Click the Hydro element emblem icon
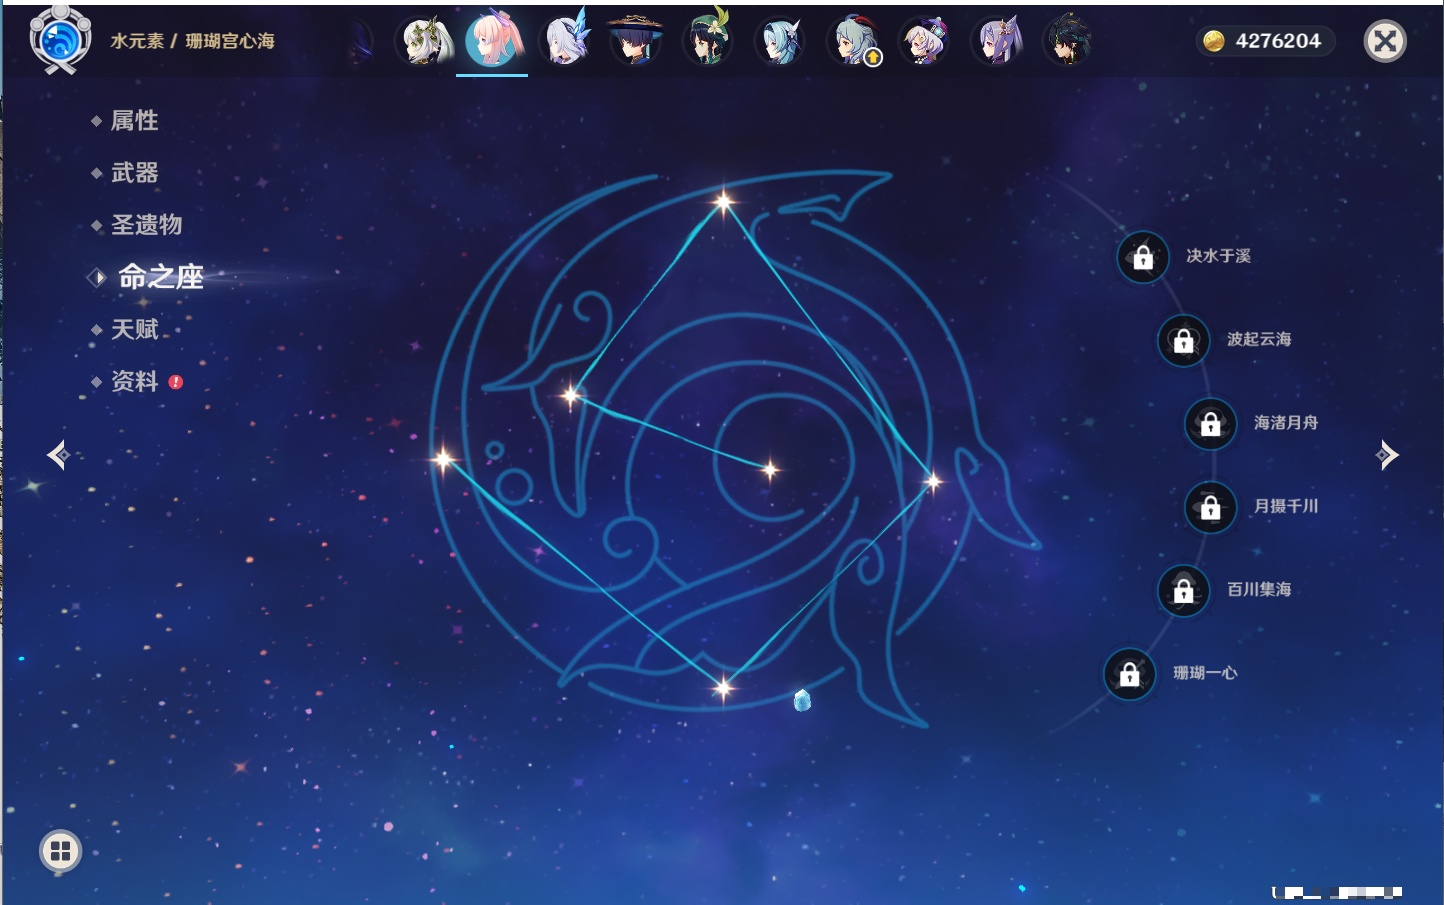This screenshot has width=1444, height=905. coord(60,40)
